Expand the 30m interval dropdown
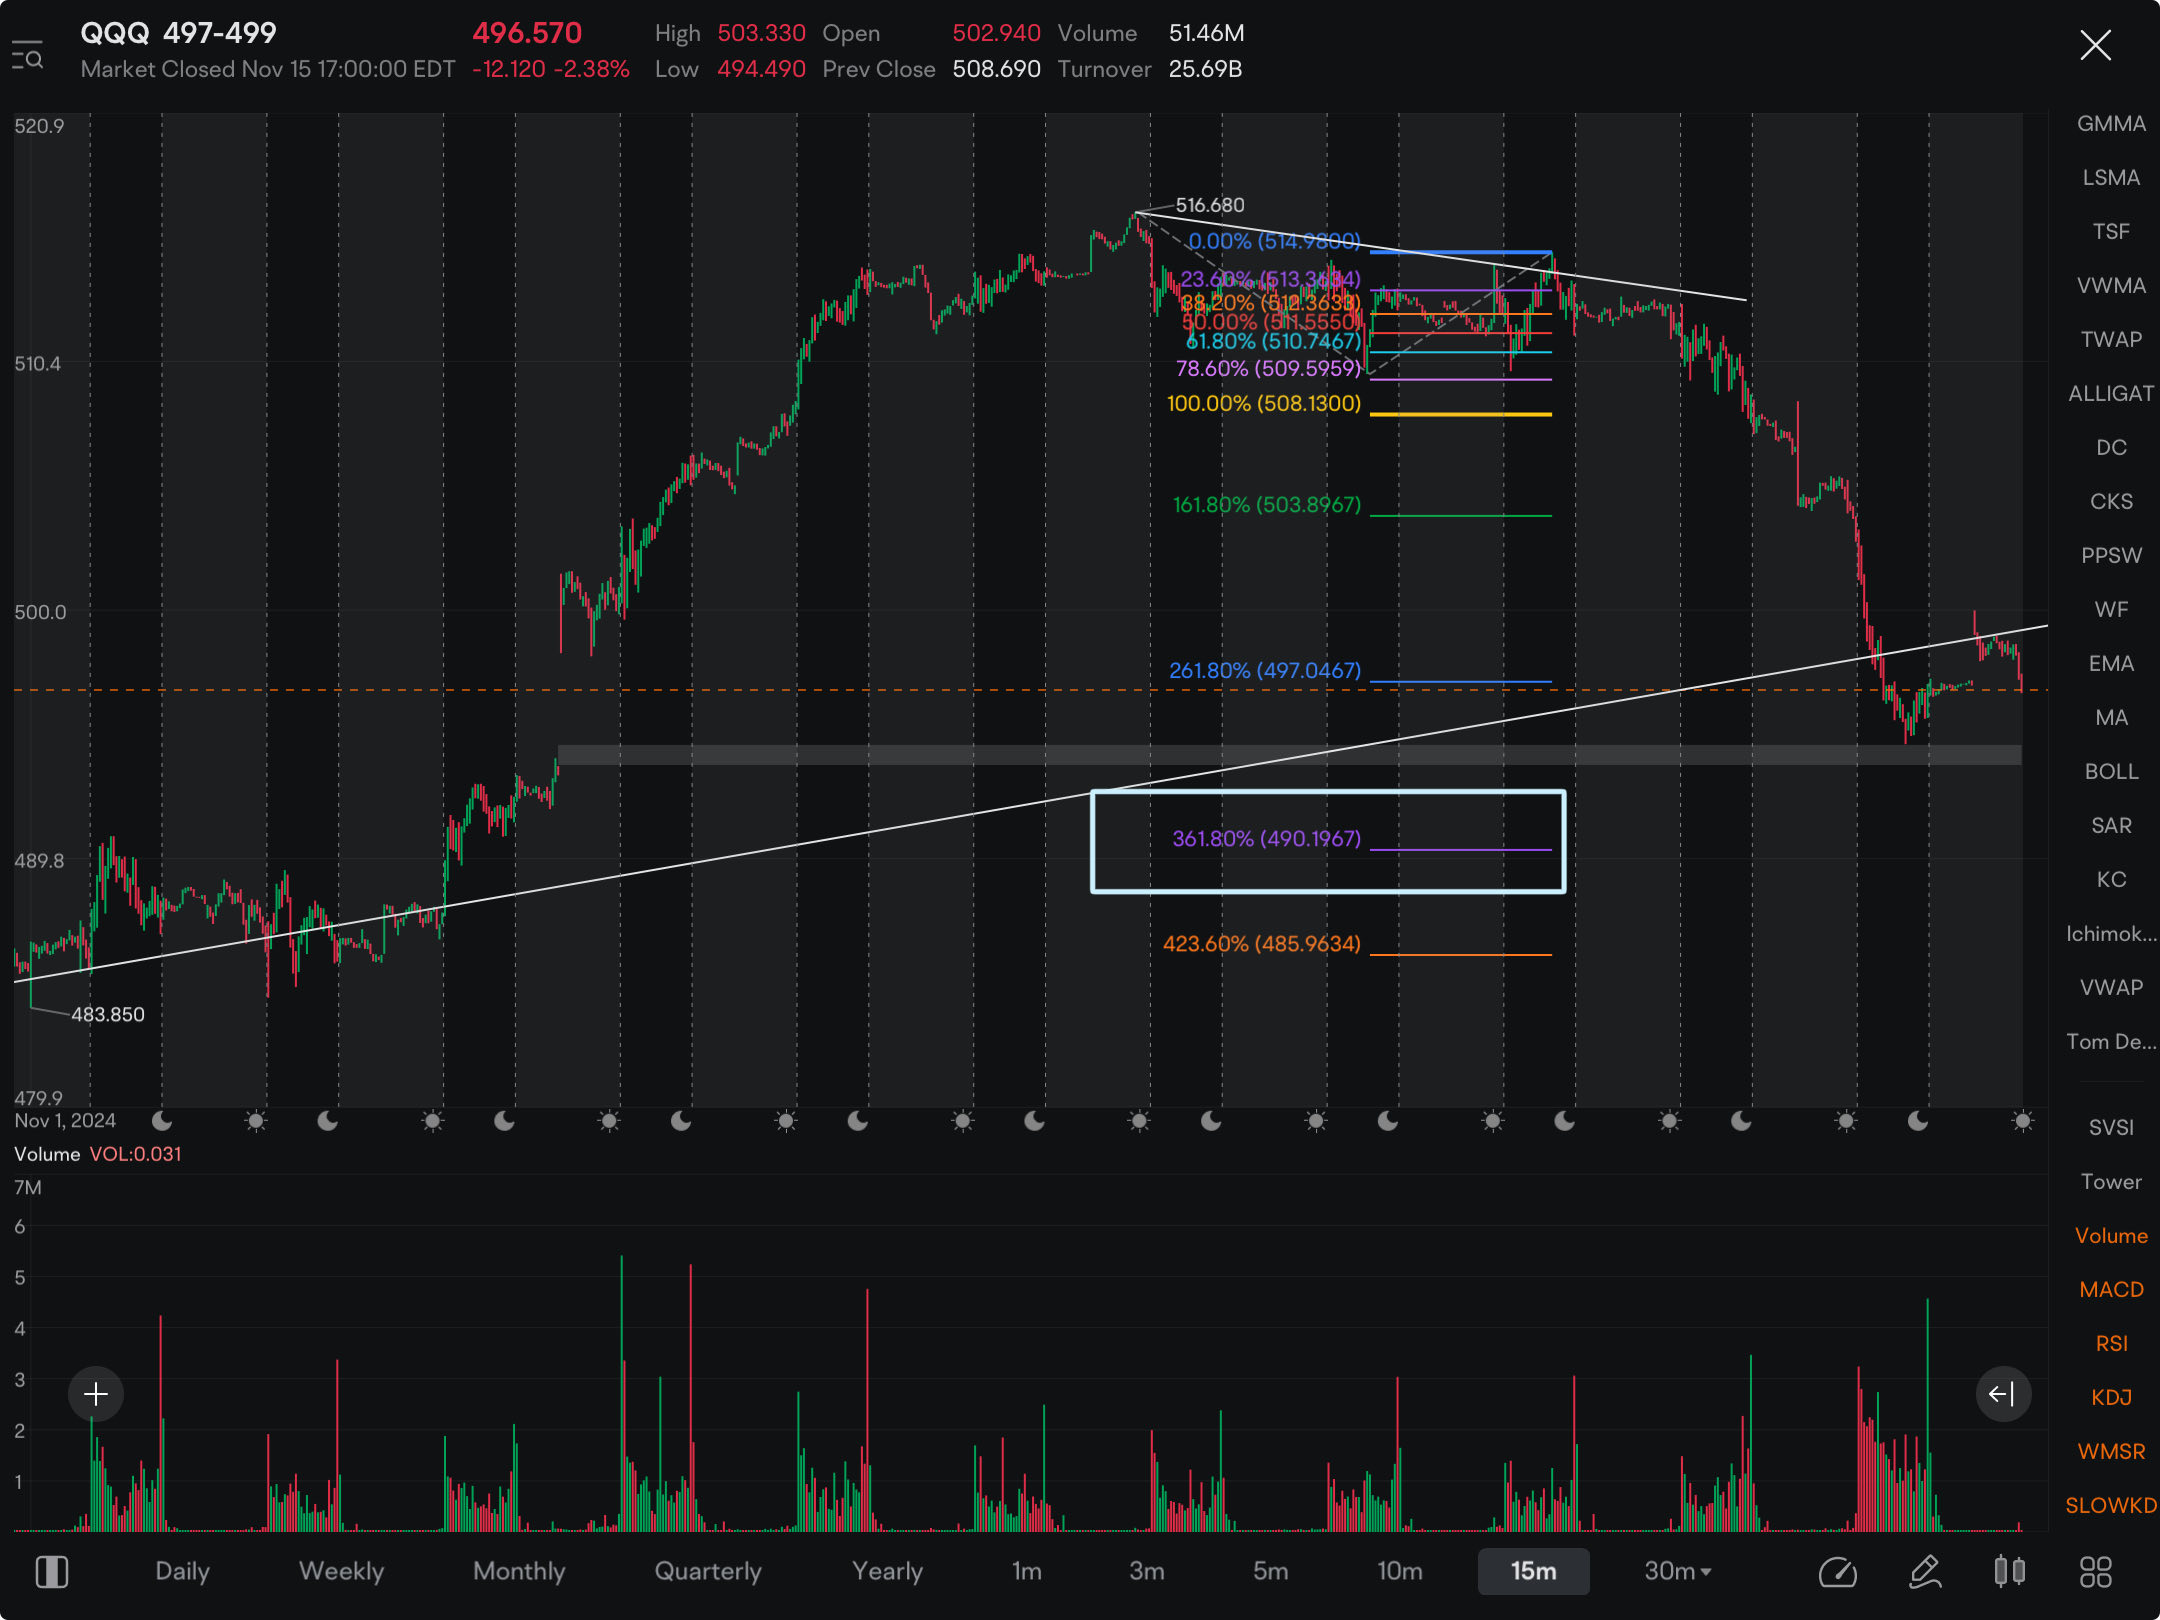This screenshot has height=1620, width=2160. (1678, 1571)
